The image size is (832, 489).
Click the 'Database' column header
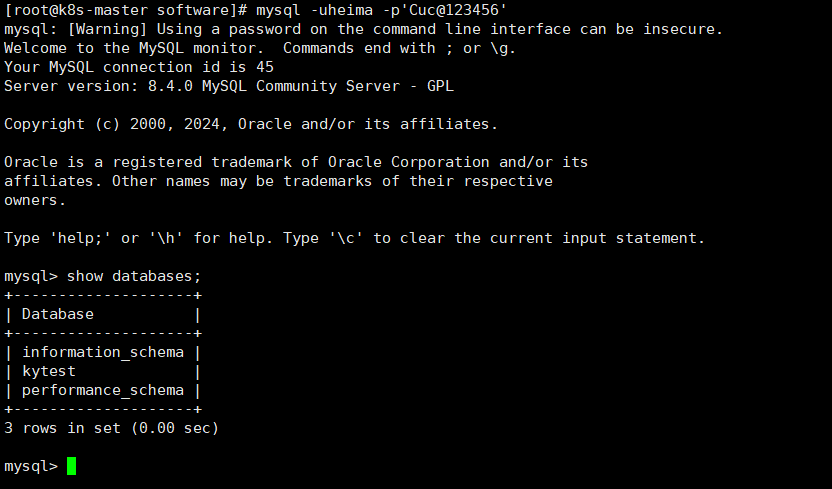[58, 314]
